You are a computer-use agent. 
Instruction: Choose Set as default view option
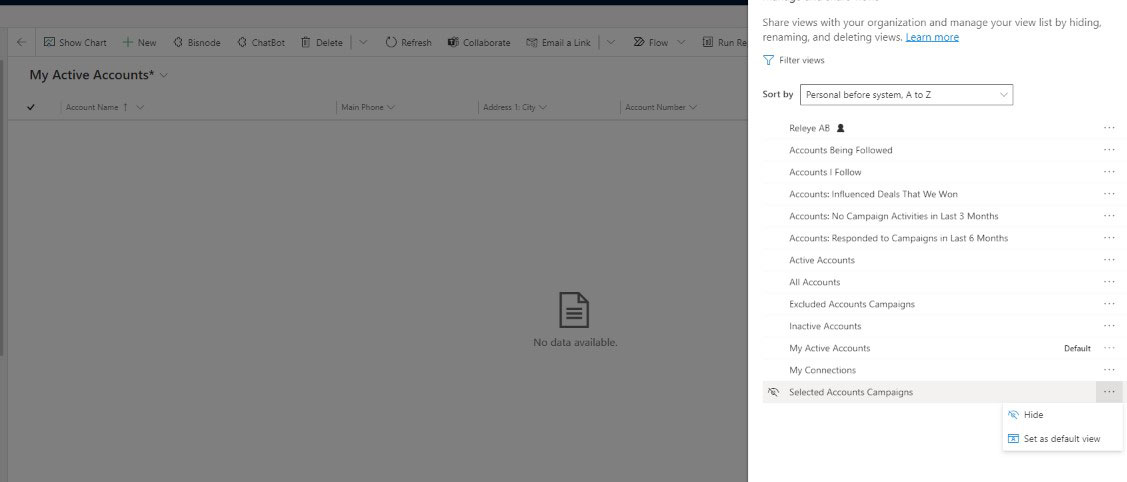pos(1061,439)
